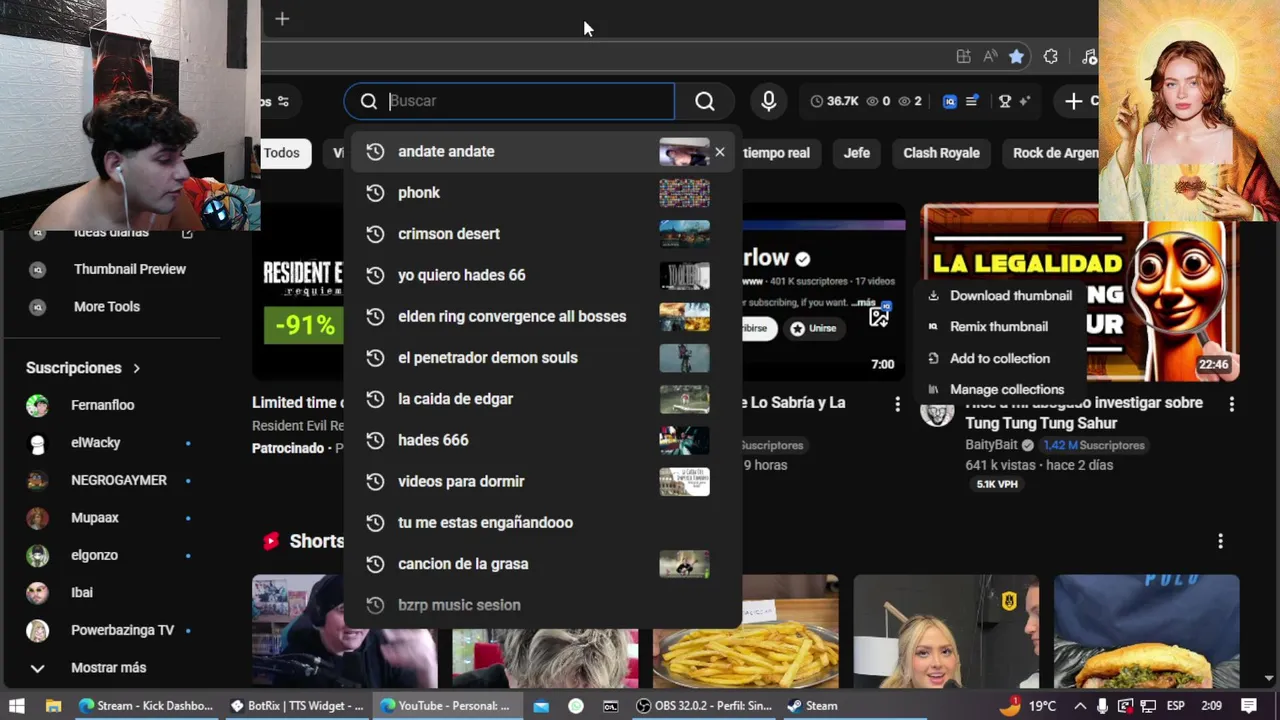Click the thumbnail next to 'crimson desert'

685,234
